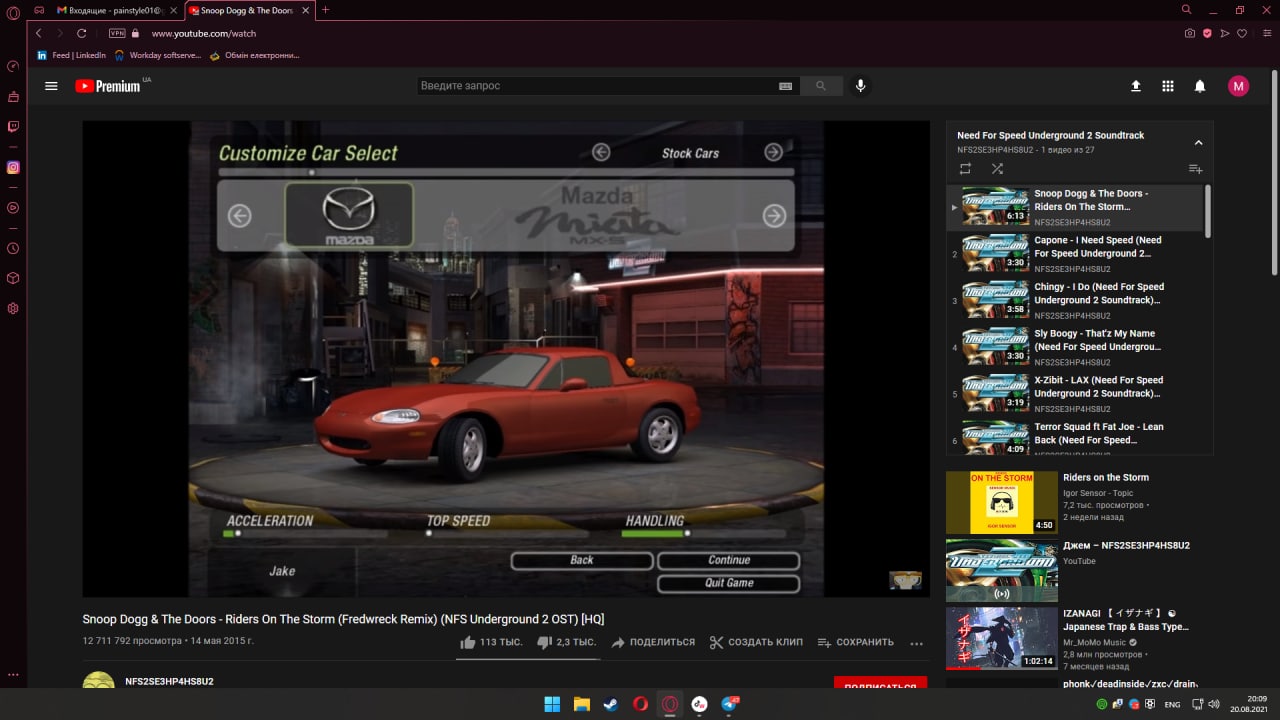Play X-Zibit - LAX playlist item

1074,394
